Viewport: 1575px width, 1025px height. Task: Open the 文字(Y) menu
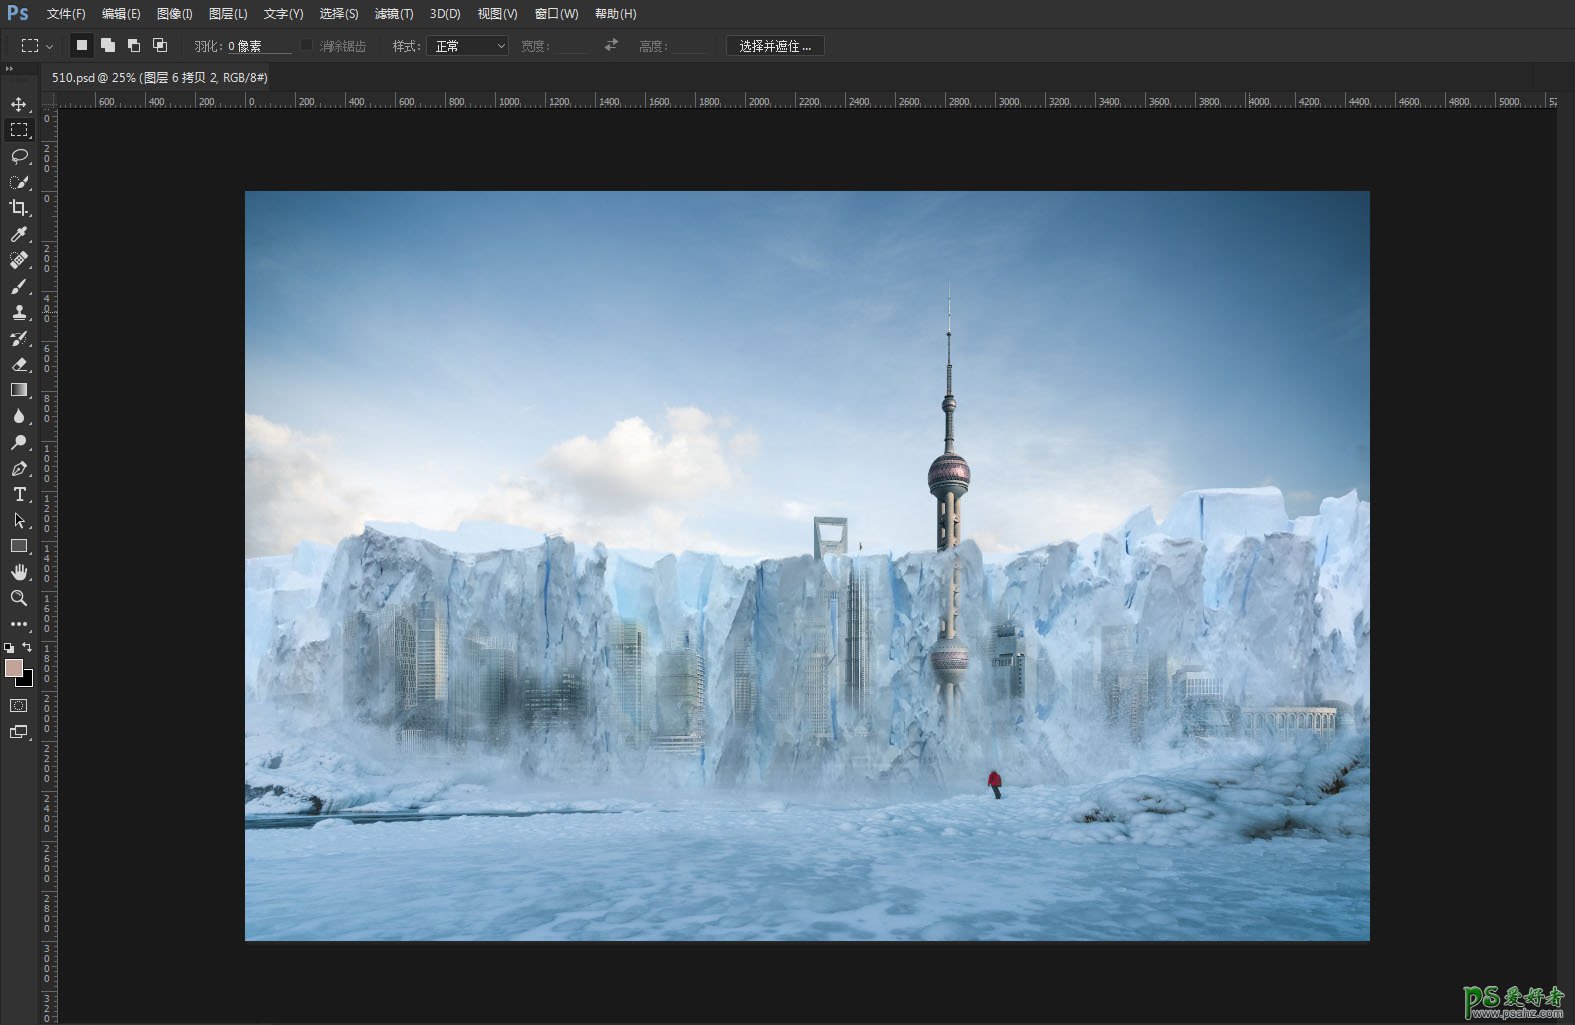[x=283, y=14]
